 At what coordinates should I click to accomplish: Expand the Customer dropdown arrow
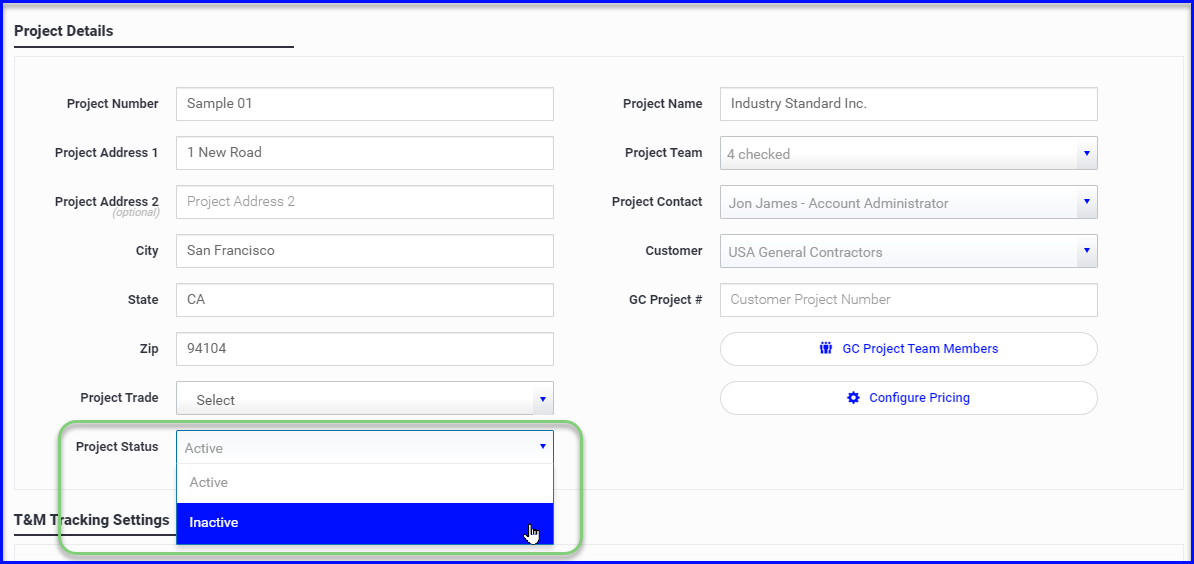click(x=1087, y=251)
